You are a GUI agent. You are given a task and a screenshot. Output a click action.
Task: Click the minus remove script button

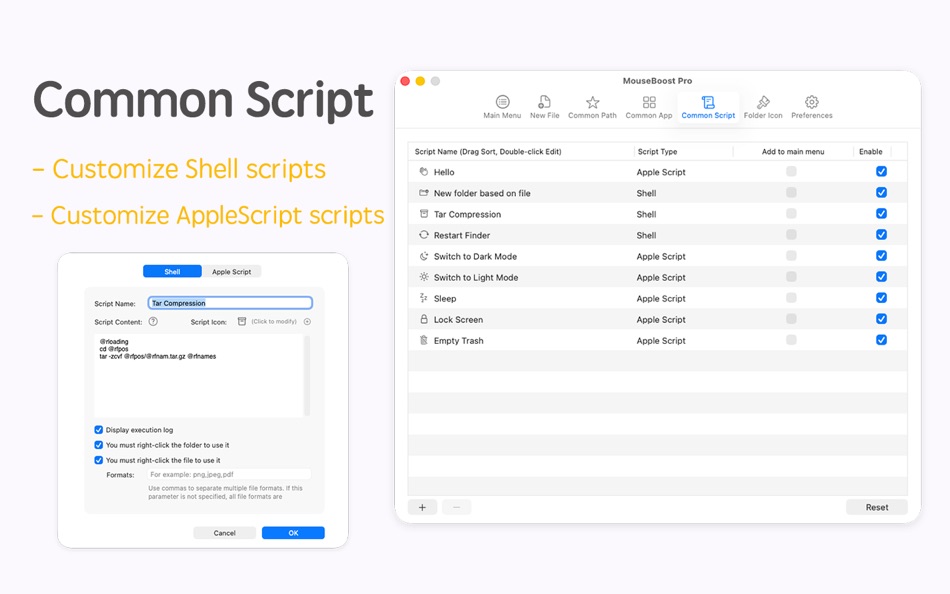[457, 507]
